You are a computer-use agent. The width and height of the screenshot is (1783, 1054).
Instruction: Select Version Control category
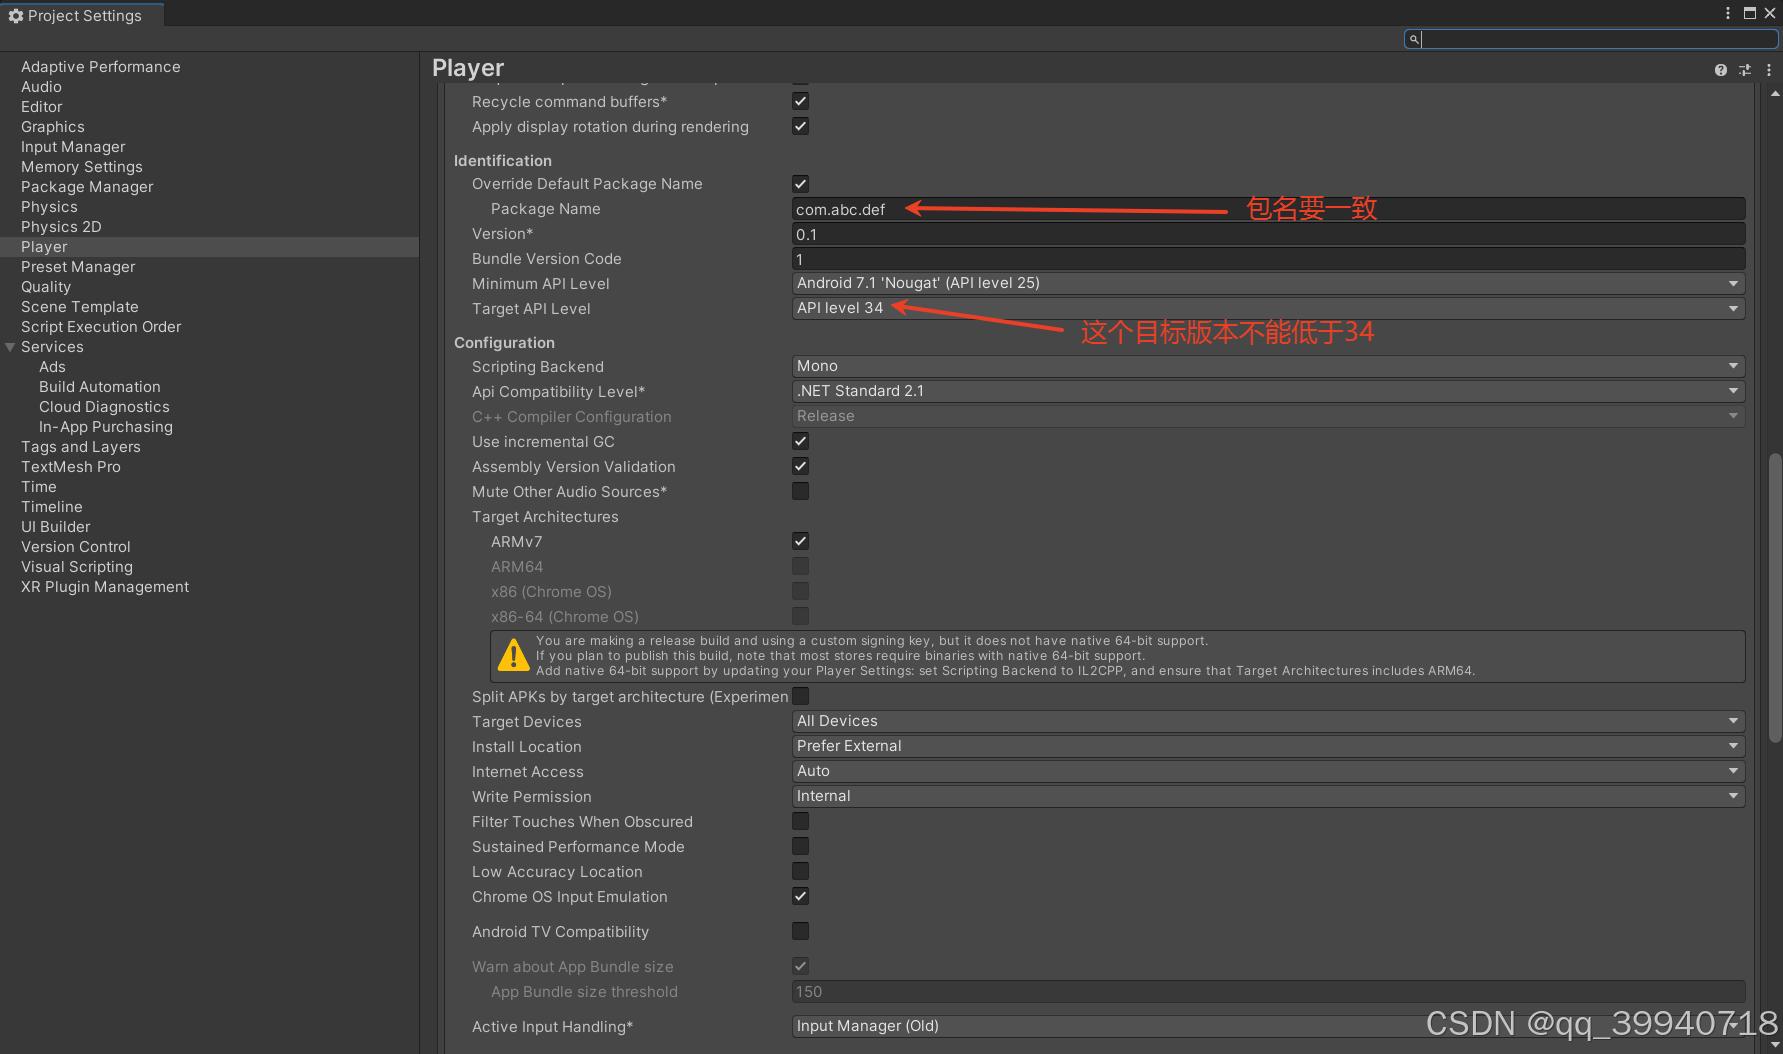pos(76,547)
